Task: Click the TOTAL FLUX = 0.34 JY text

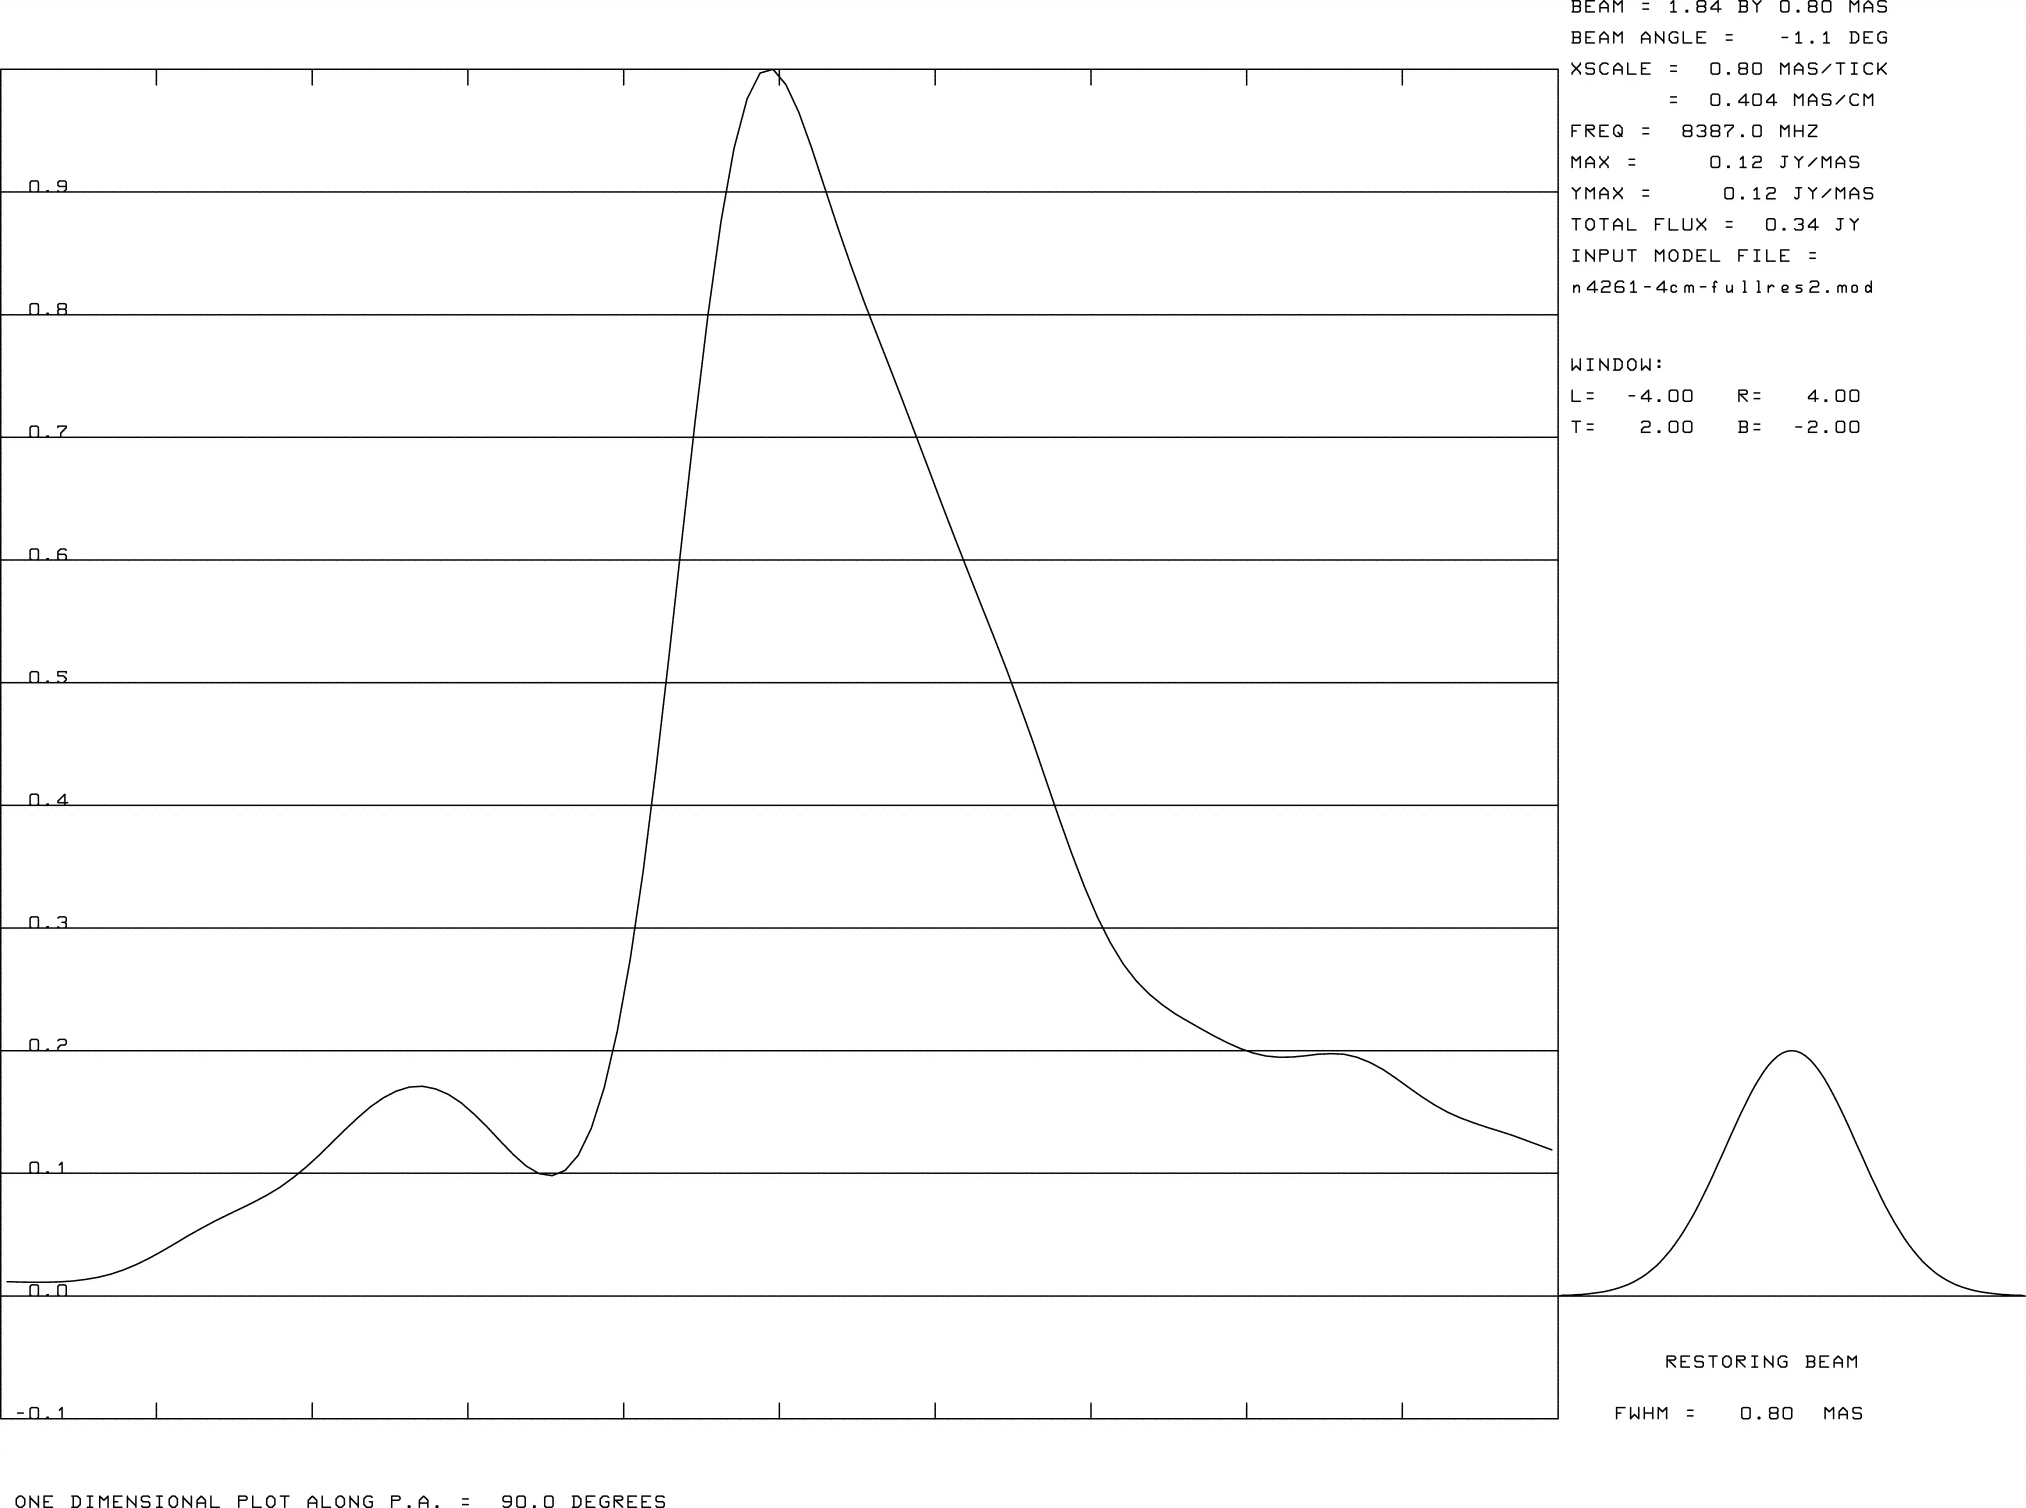Action: click(1714, 225)
